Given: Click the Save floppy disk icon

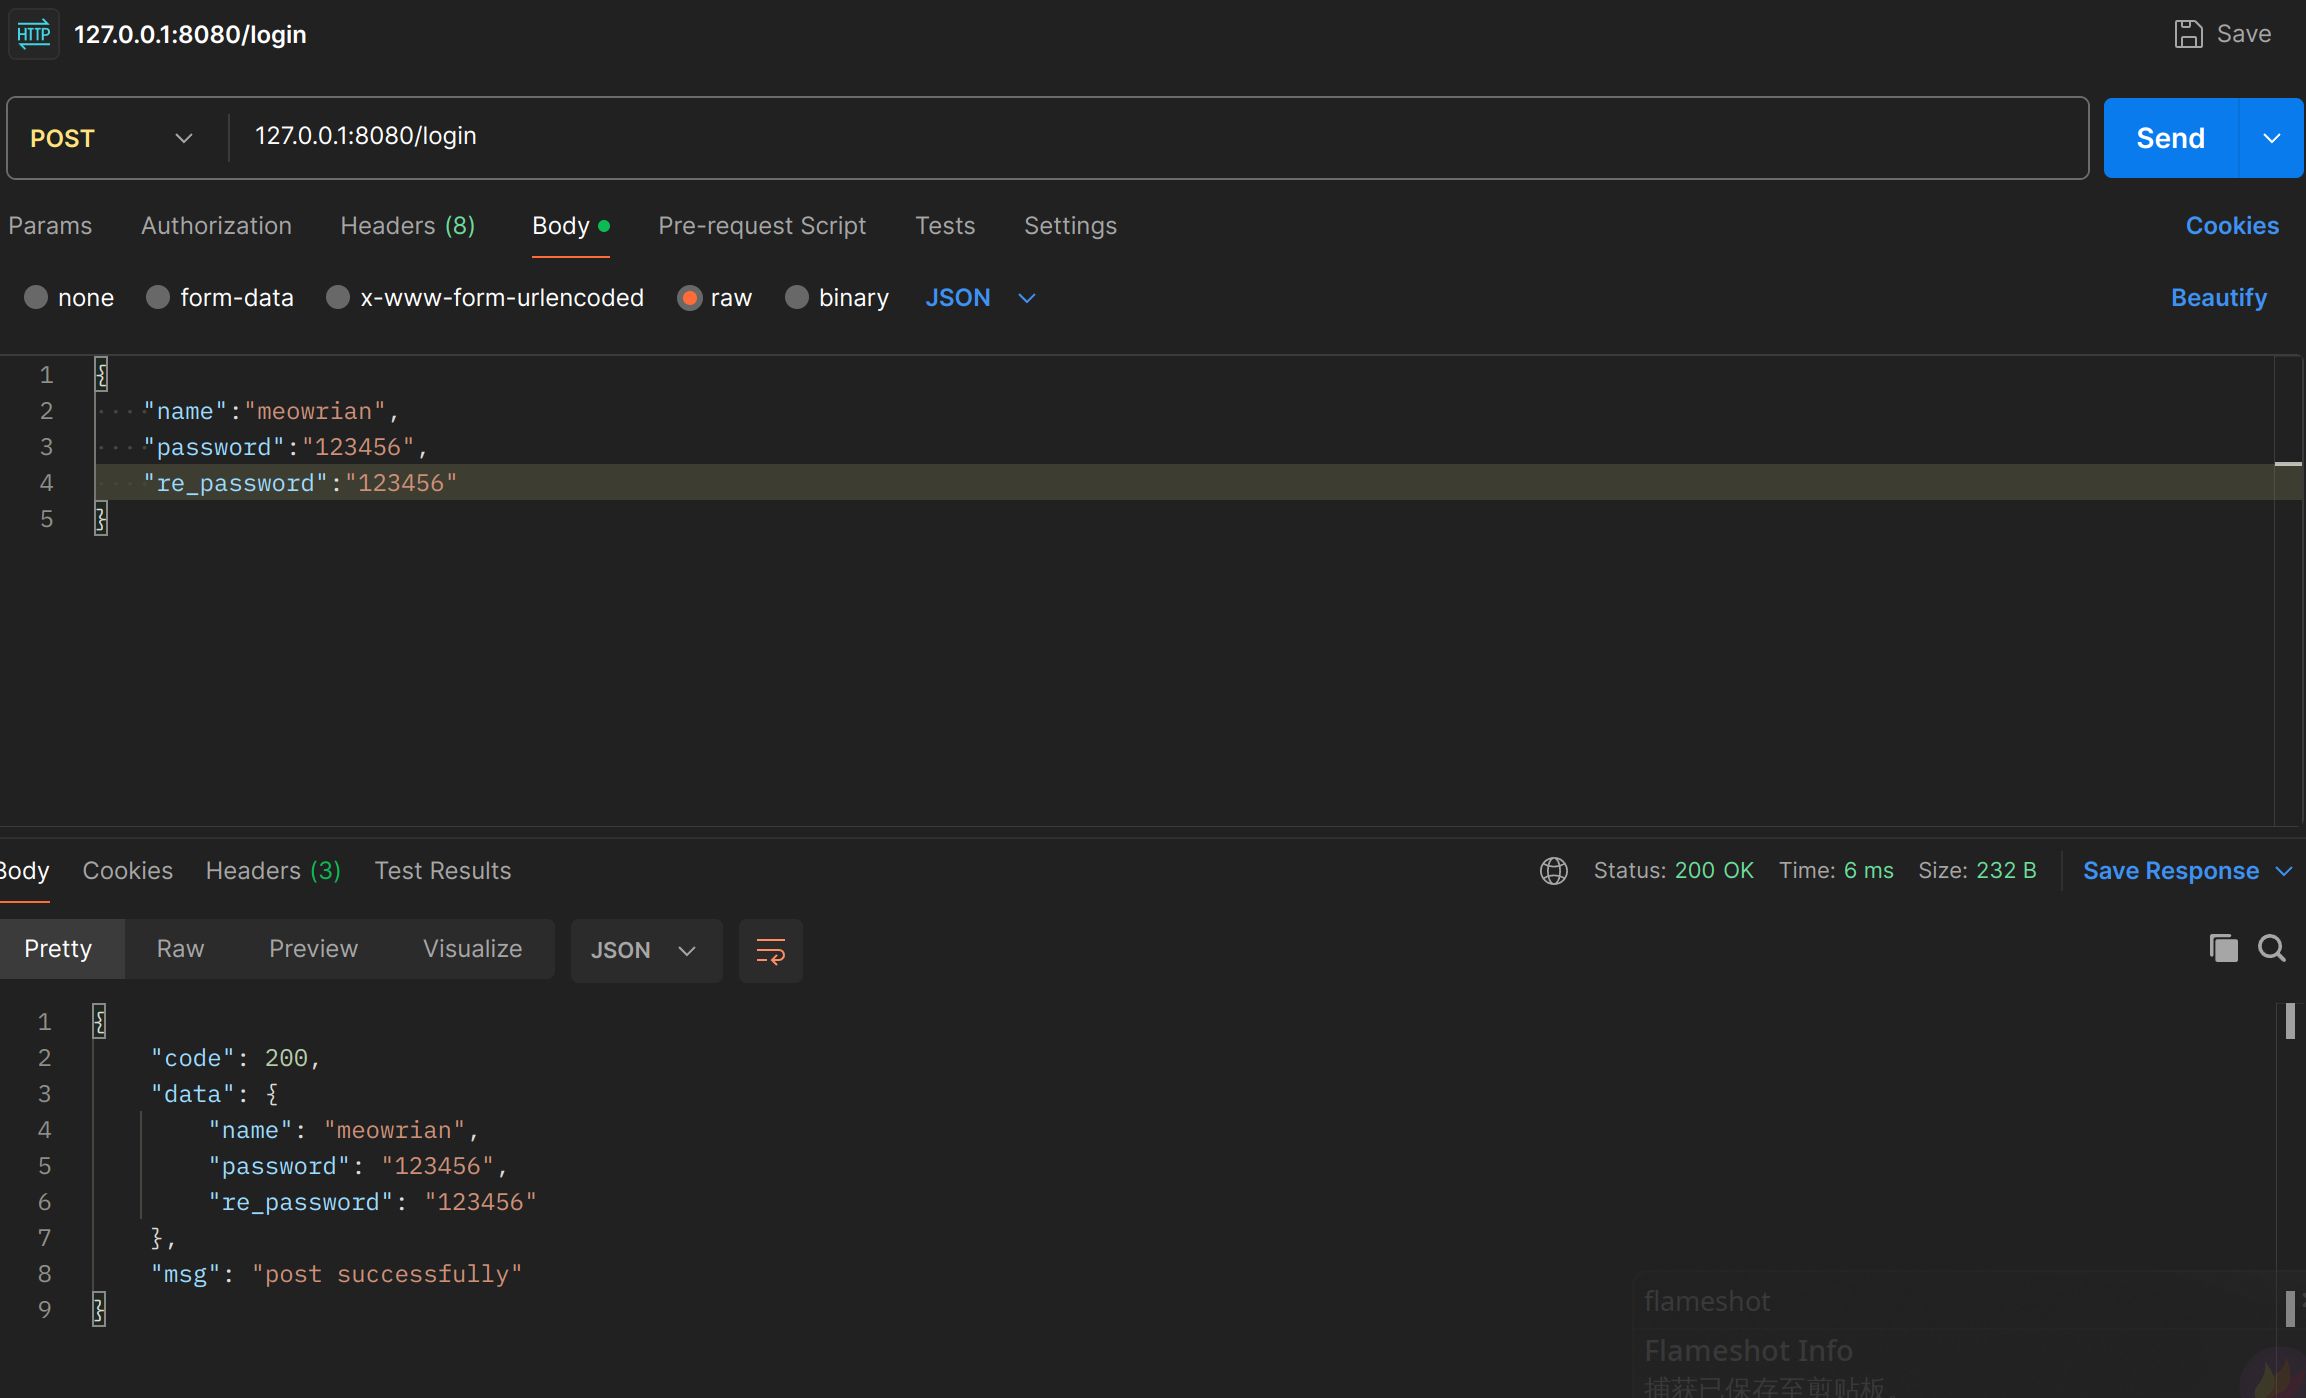Looking at the screenshot, I should click(2188, 34).
